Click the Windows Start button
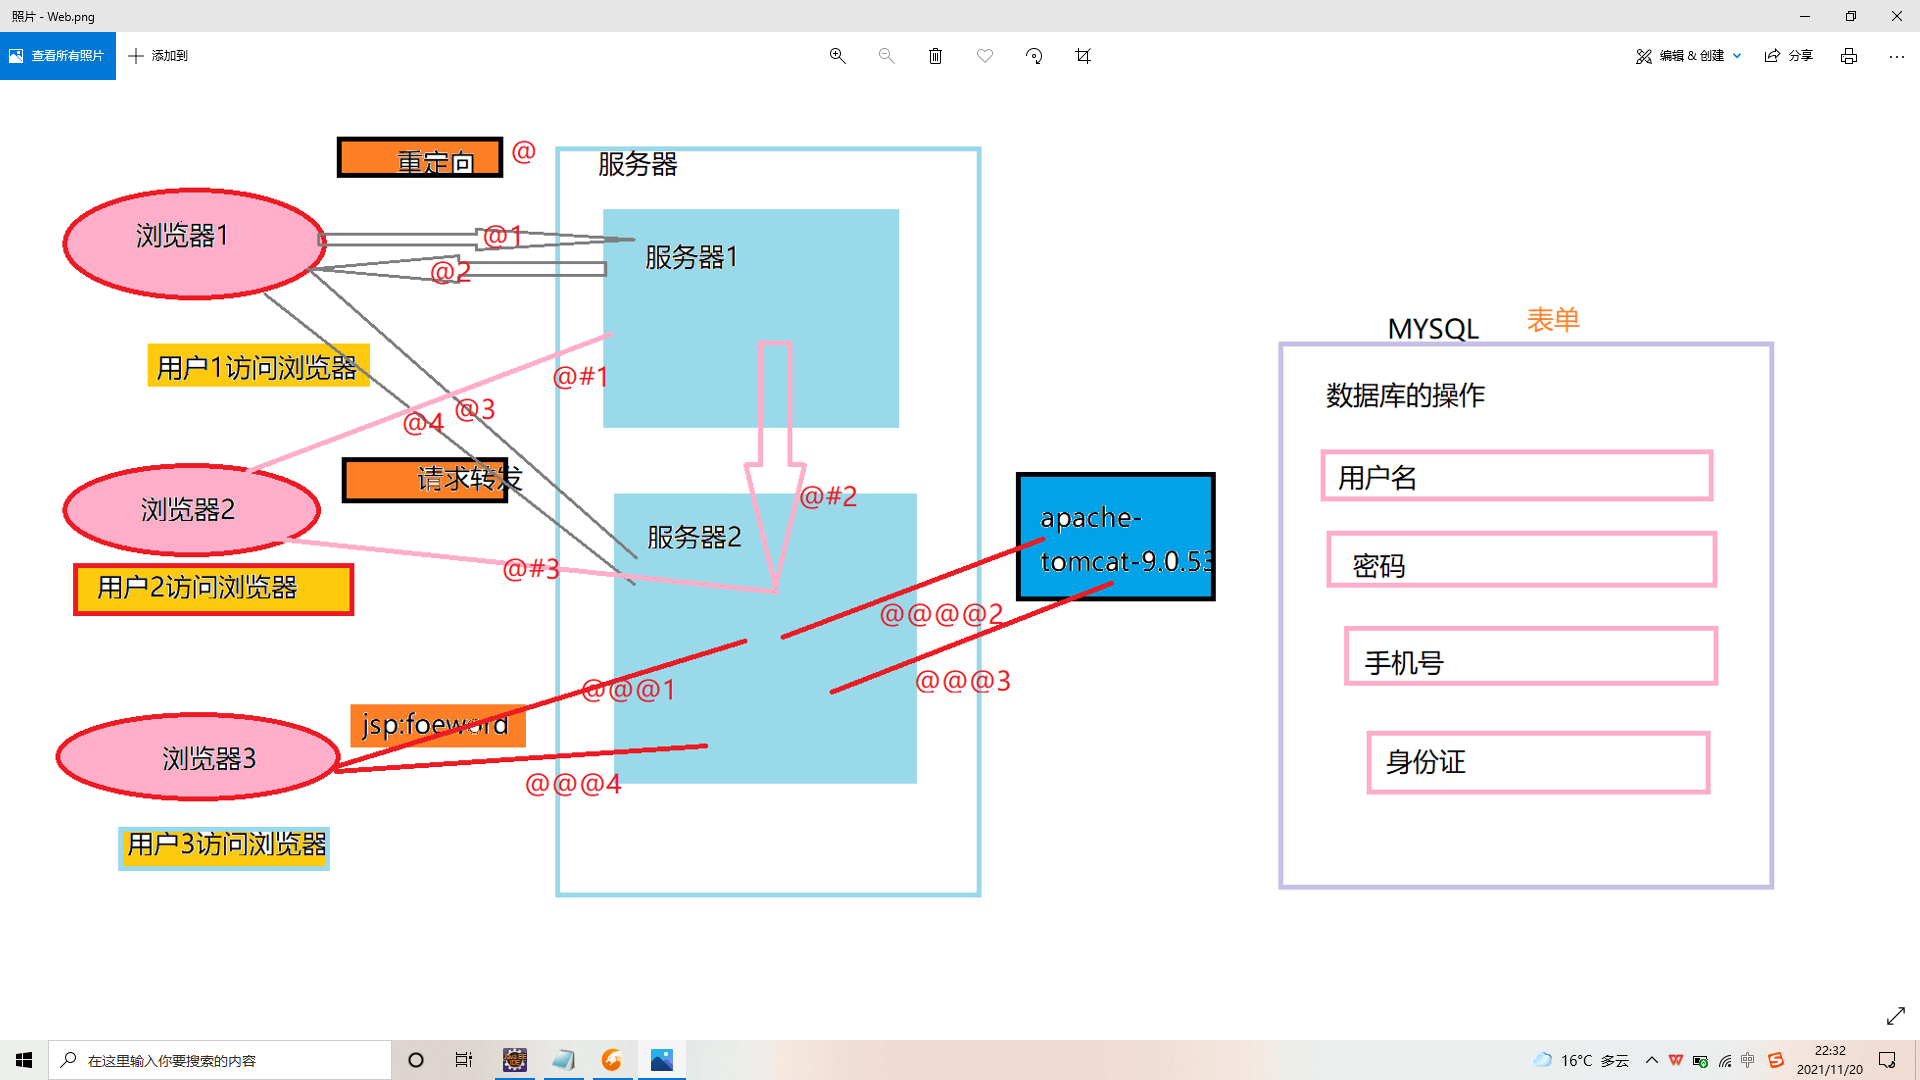Screen dimensions: 1920x1080 coord(24,1060)
